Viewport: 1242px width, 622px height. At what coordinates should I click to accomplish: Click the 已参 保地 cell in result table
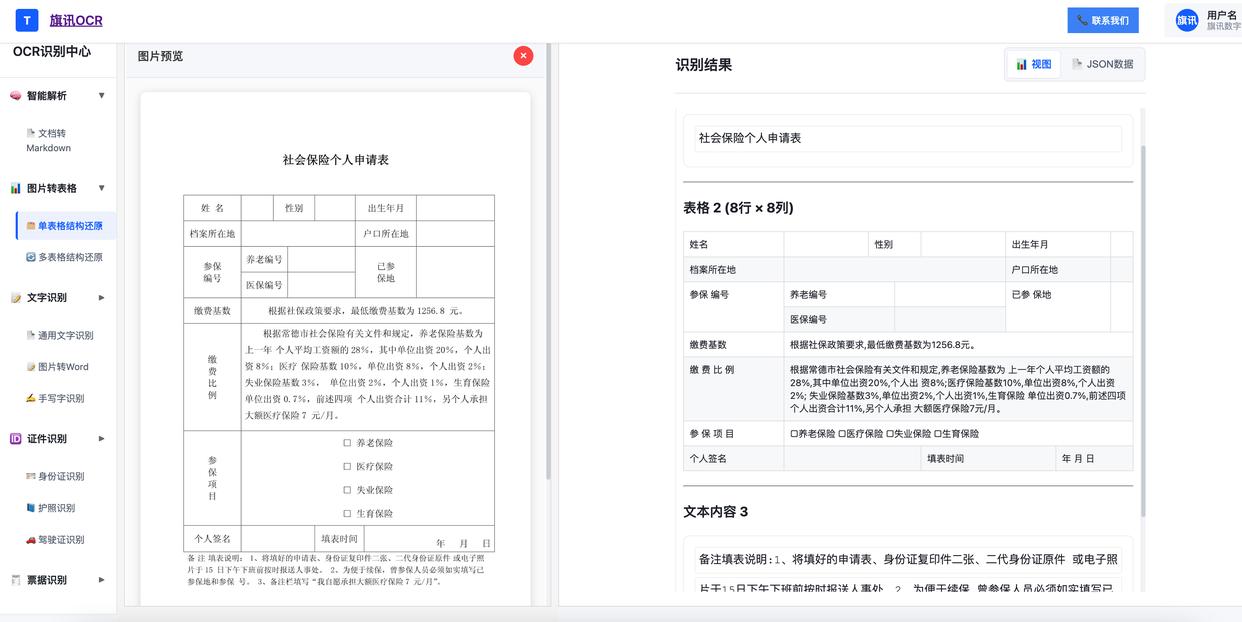pos(1058,307)
